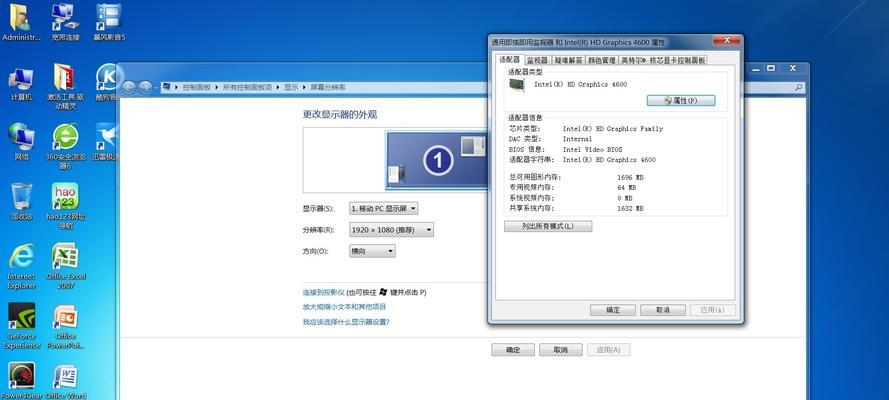The height and width of the screenshot is (400, 889).
Task: Switch to the 疑难解答 tab
Action: pos(568,60)
